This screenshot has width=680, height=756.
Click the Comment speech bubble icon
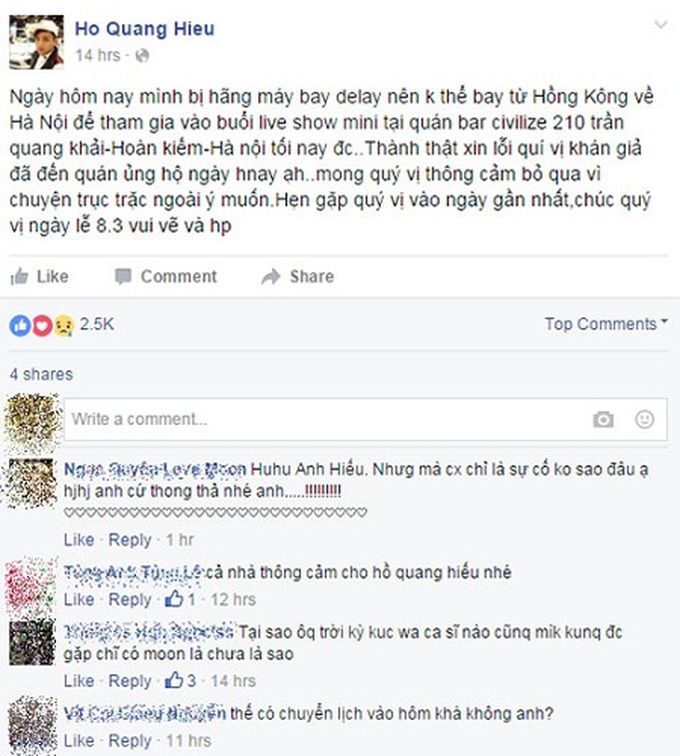[x=123, y=277]
